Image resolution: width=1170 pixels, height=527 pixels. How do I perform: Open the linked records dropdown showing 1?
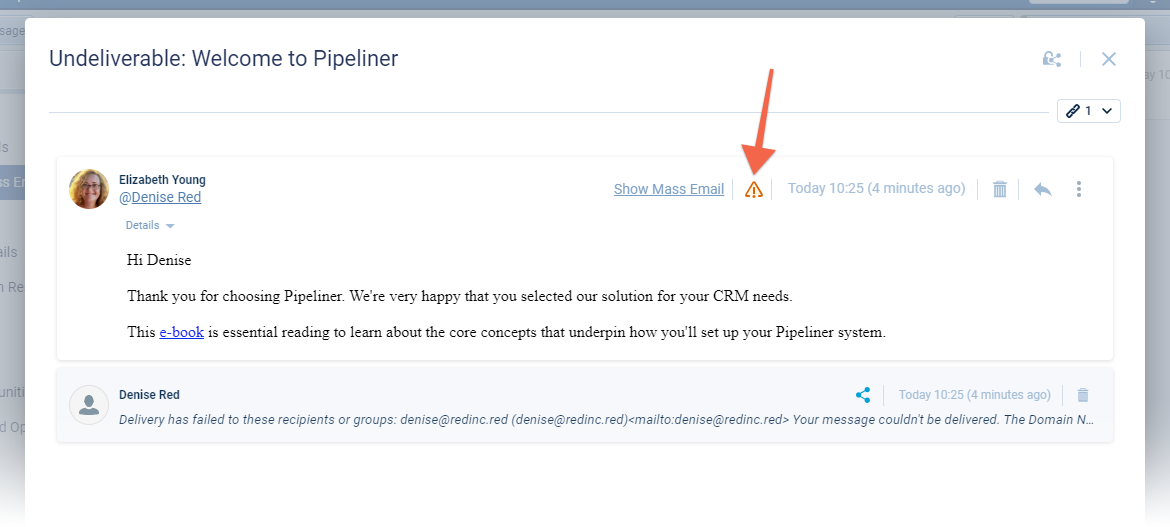click(x=1088, y=111)
